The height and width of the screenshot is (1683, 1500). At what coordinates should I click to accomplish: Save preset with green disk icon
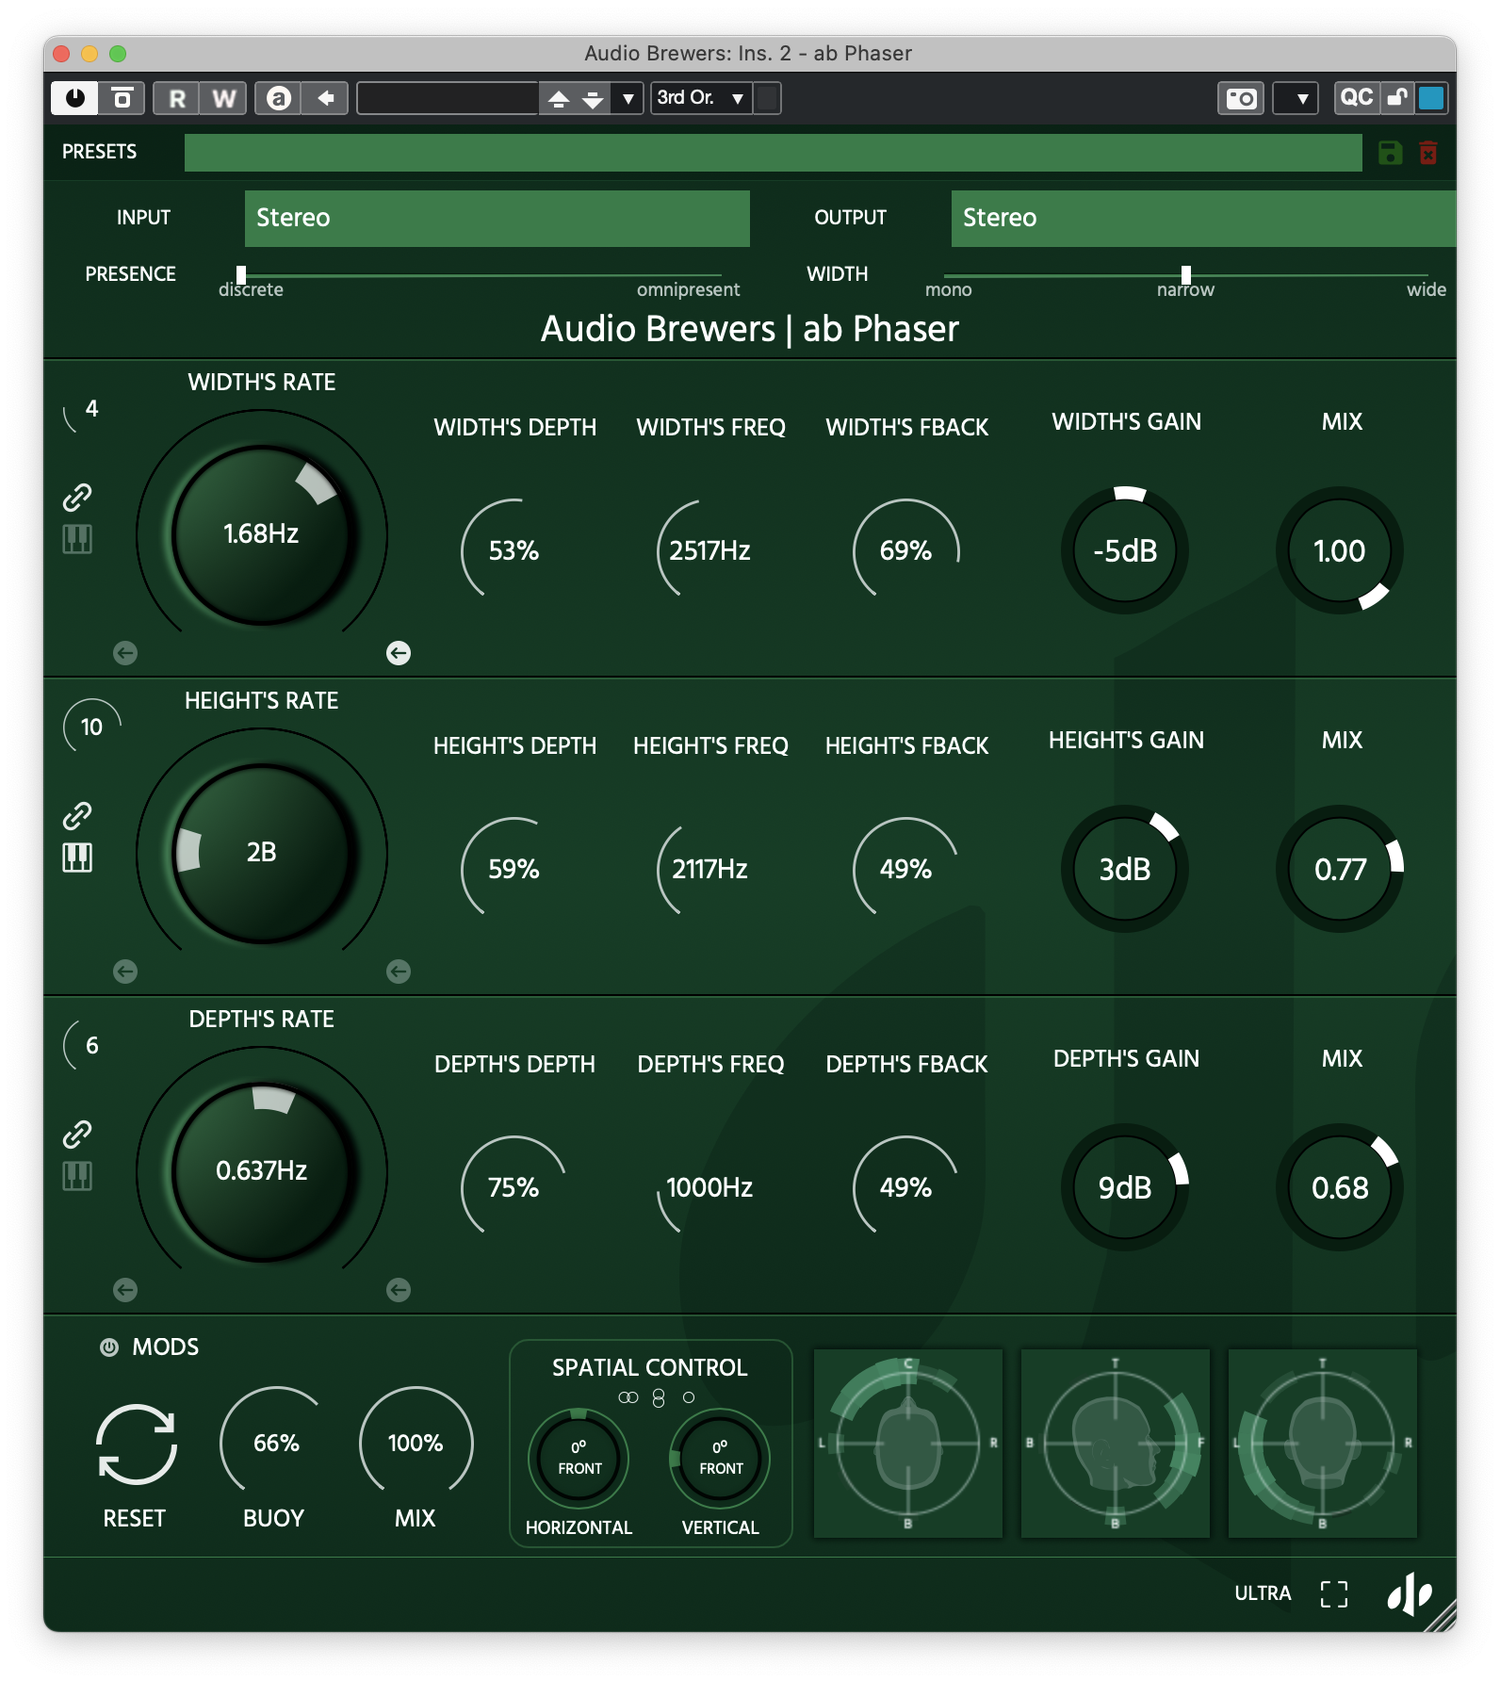click(1390, 152)
